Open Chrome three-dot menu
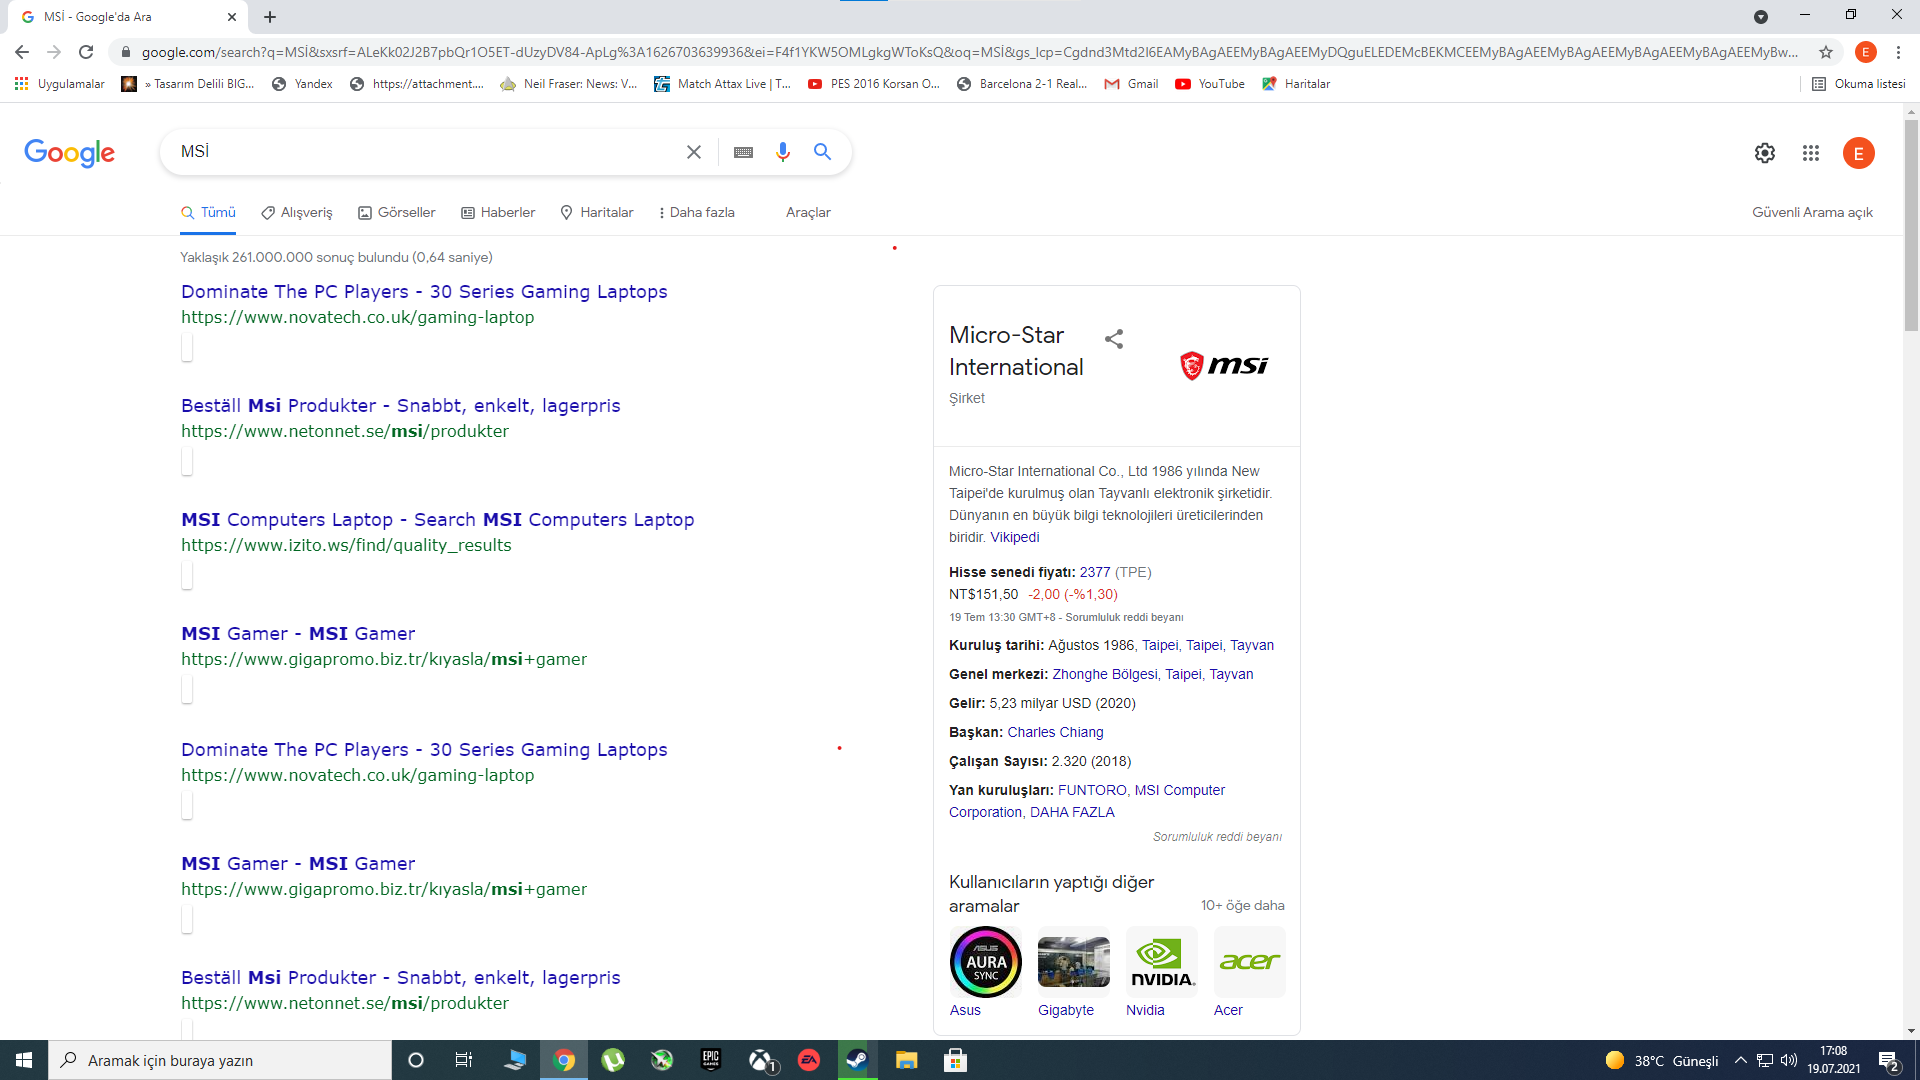 tap(1898, 52)
